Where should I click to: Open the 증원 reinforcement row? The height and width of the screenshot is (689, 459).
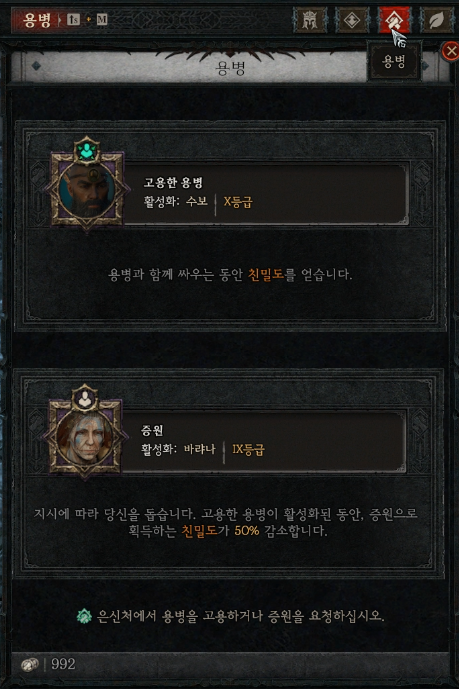tap(263, 442)
